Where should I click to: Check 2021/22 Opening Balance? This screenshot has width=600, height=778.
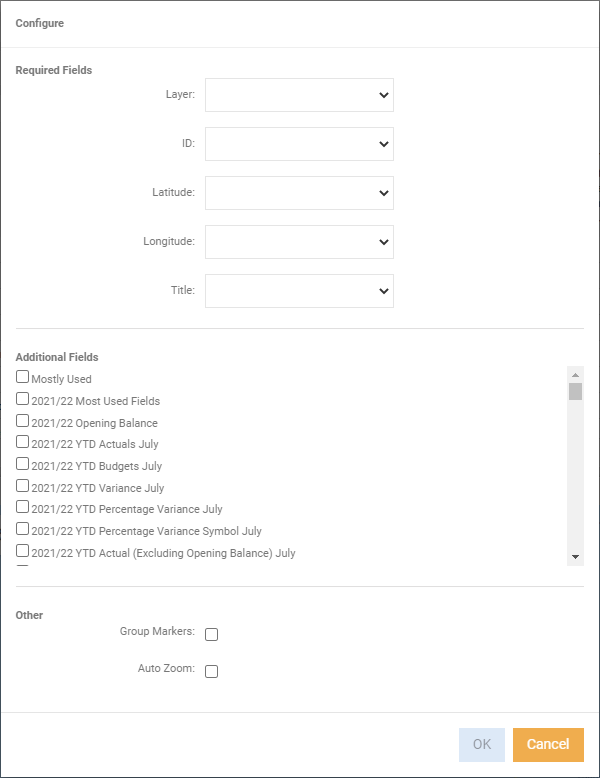coord(22,420)
